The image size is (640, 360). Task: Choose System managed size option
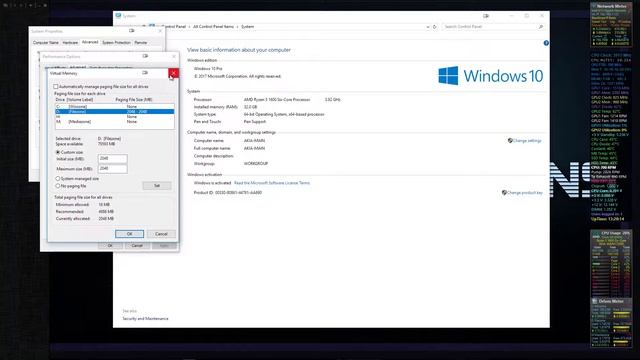coord(58,179)
